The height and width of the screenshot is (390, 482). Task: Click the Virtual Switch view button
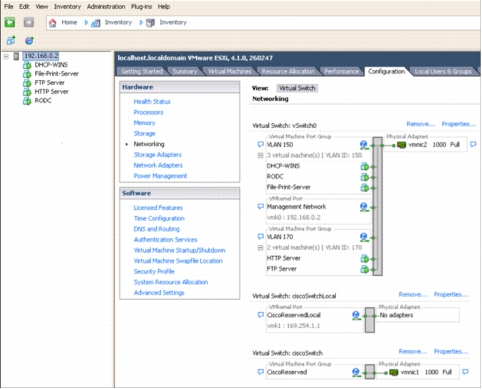click(297, 88)
